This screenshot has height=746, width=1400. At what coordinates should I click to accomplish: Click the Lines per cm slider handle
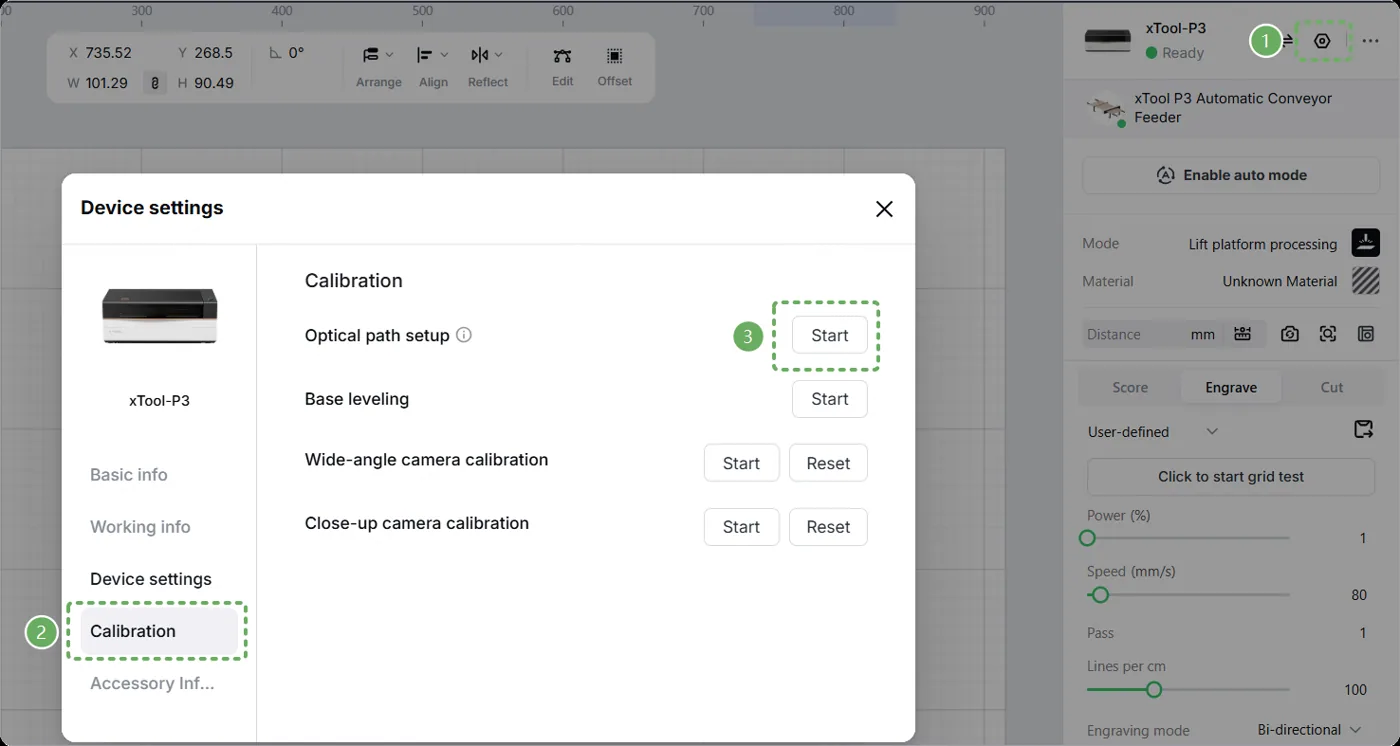[1154, 690]
